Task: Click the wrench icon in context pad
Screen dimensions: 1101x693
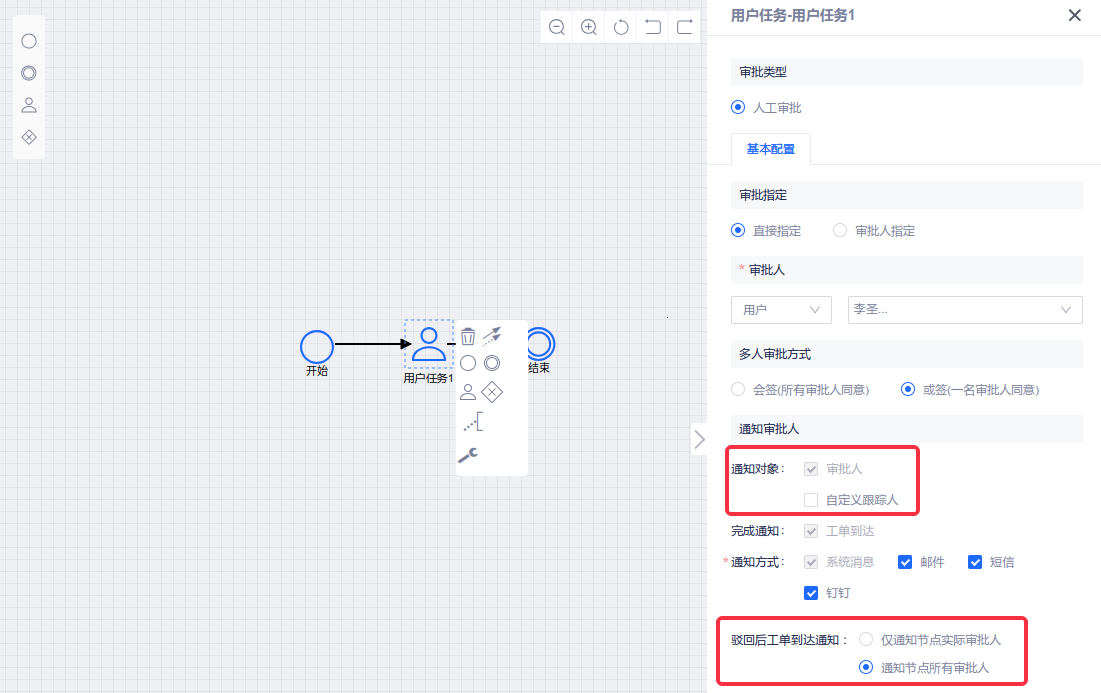Action: [x=467, y=455]
